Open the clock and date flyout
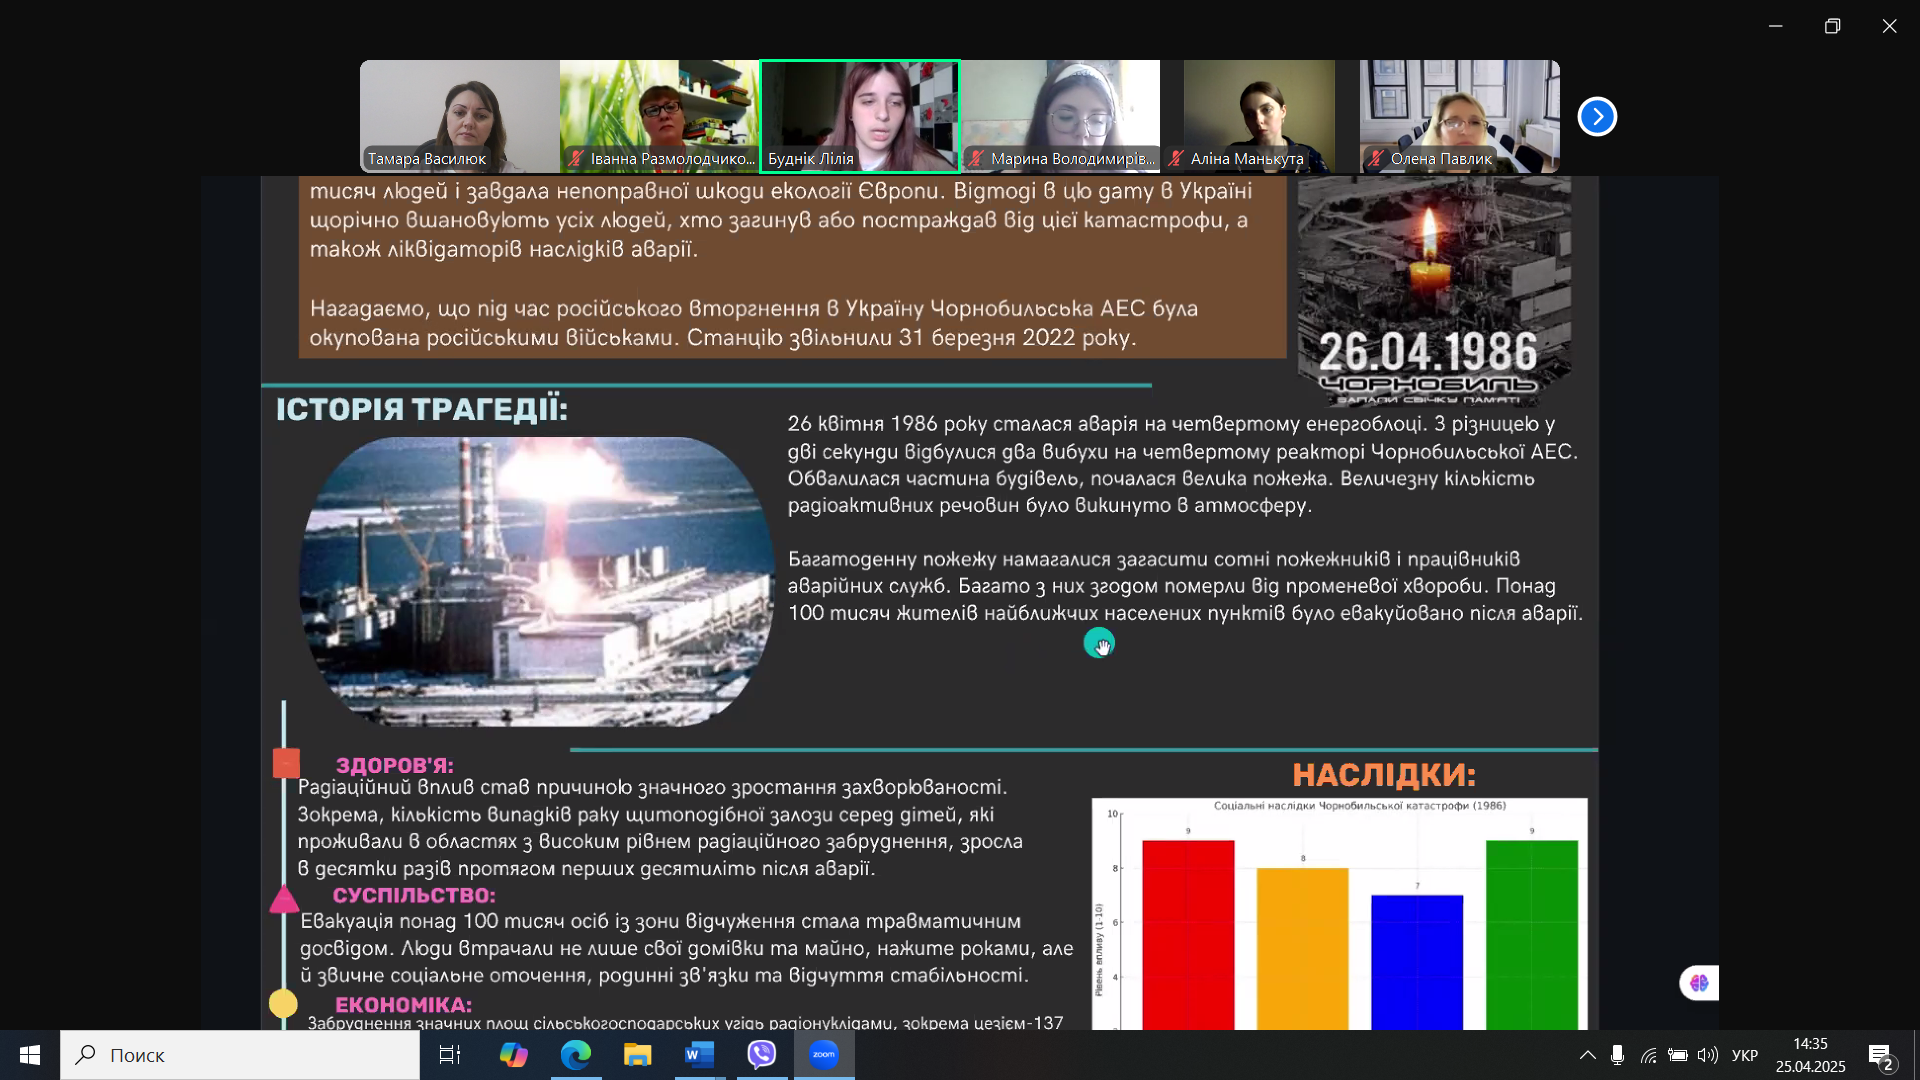This screenshot has width=1920, height=1080. pos(1810,1055)
